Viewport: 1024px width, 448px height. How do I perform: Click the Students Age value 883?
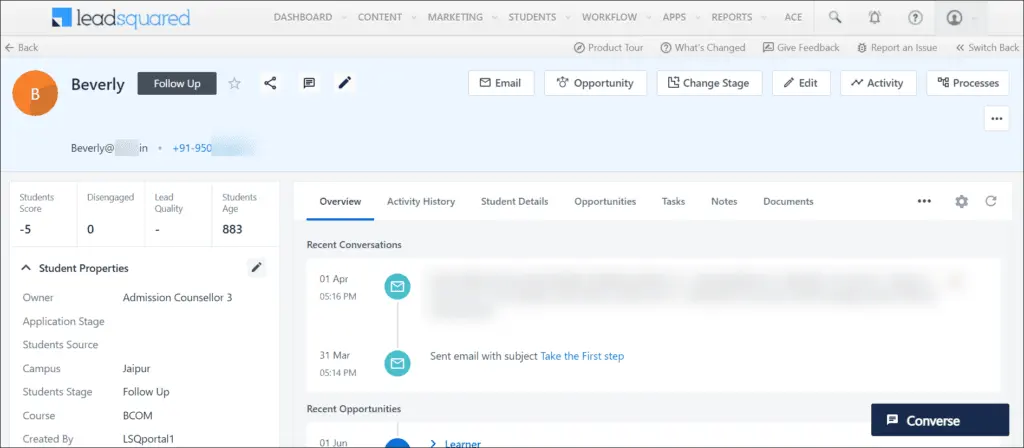[232, 229]
